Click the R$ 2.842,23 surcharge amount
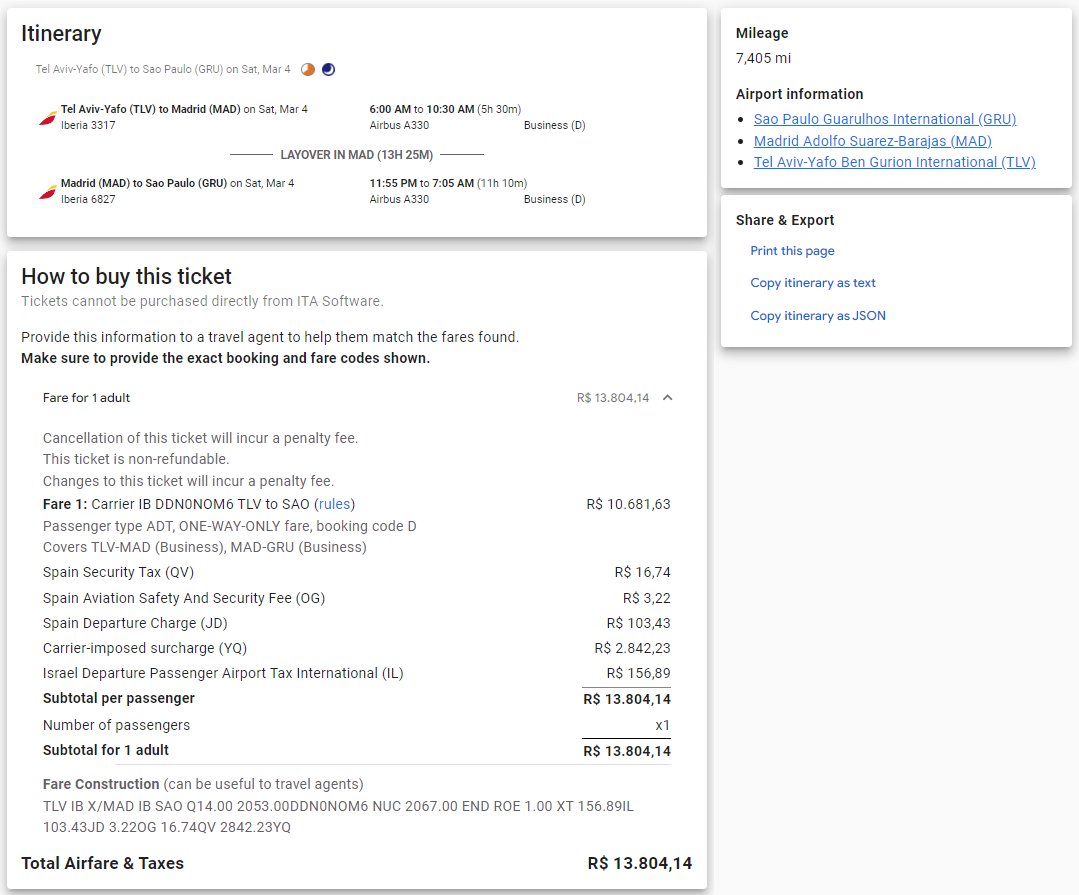This screenshot has width=1079, height=895. coord(632,648)
